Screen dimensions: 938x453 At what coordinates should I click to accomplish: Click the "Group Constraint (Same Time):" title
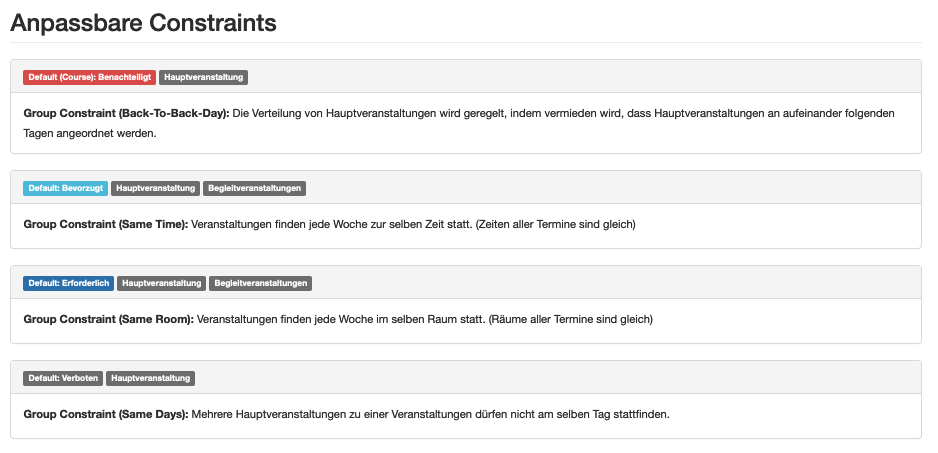pos(105,225)
